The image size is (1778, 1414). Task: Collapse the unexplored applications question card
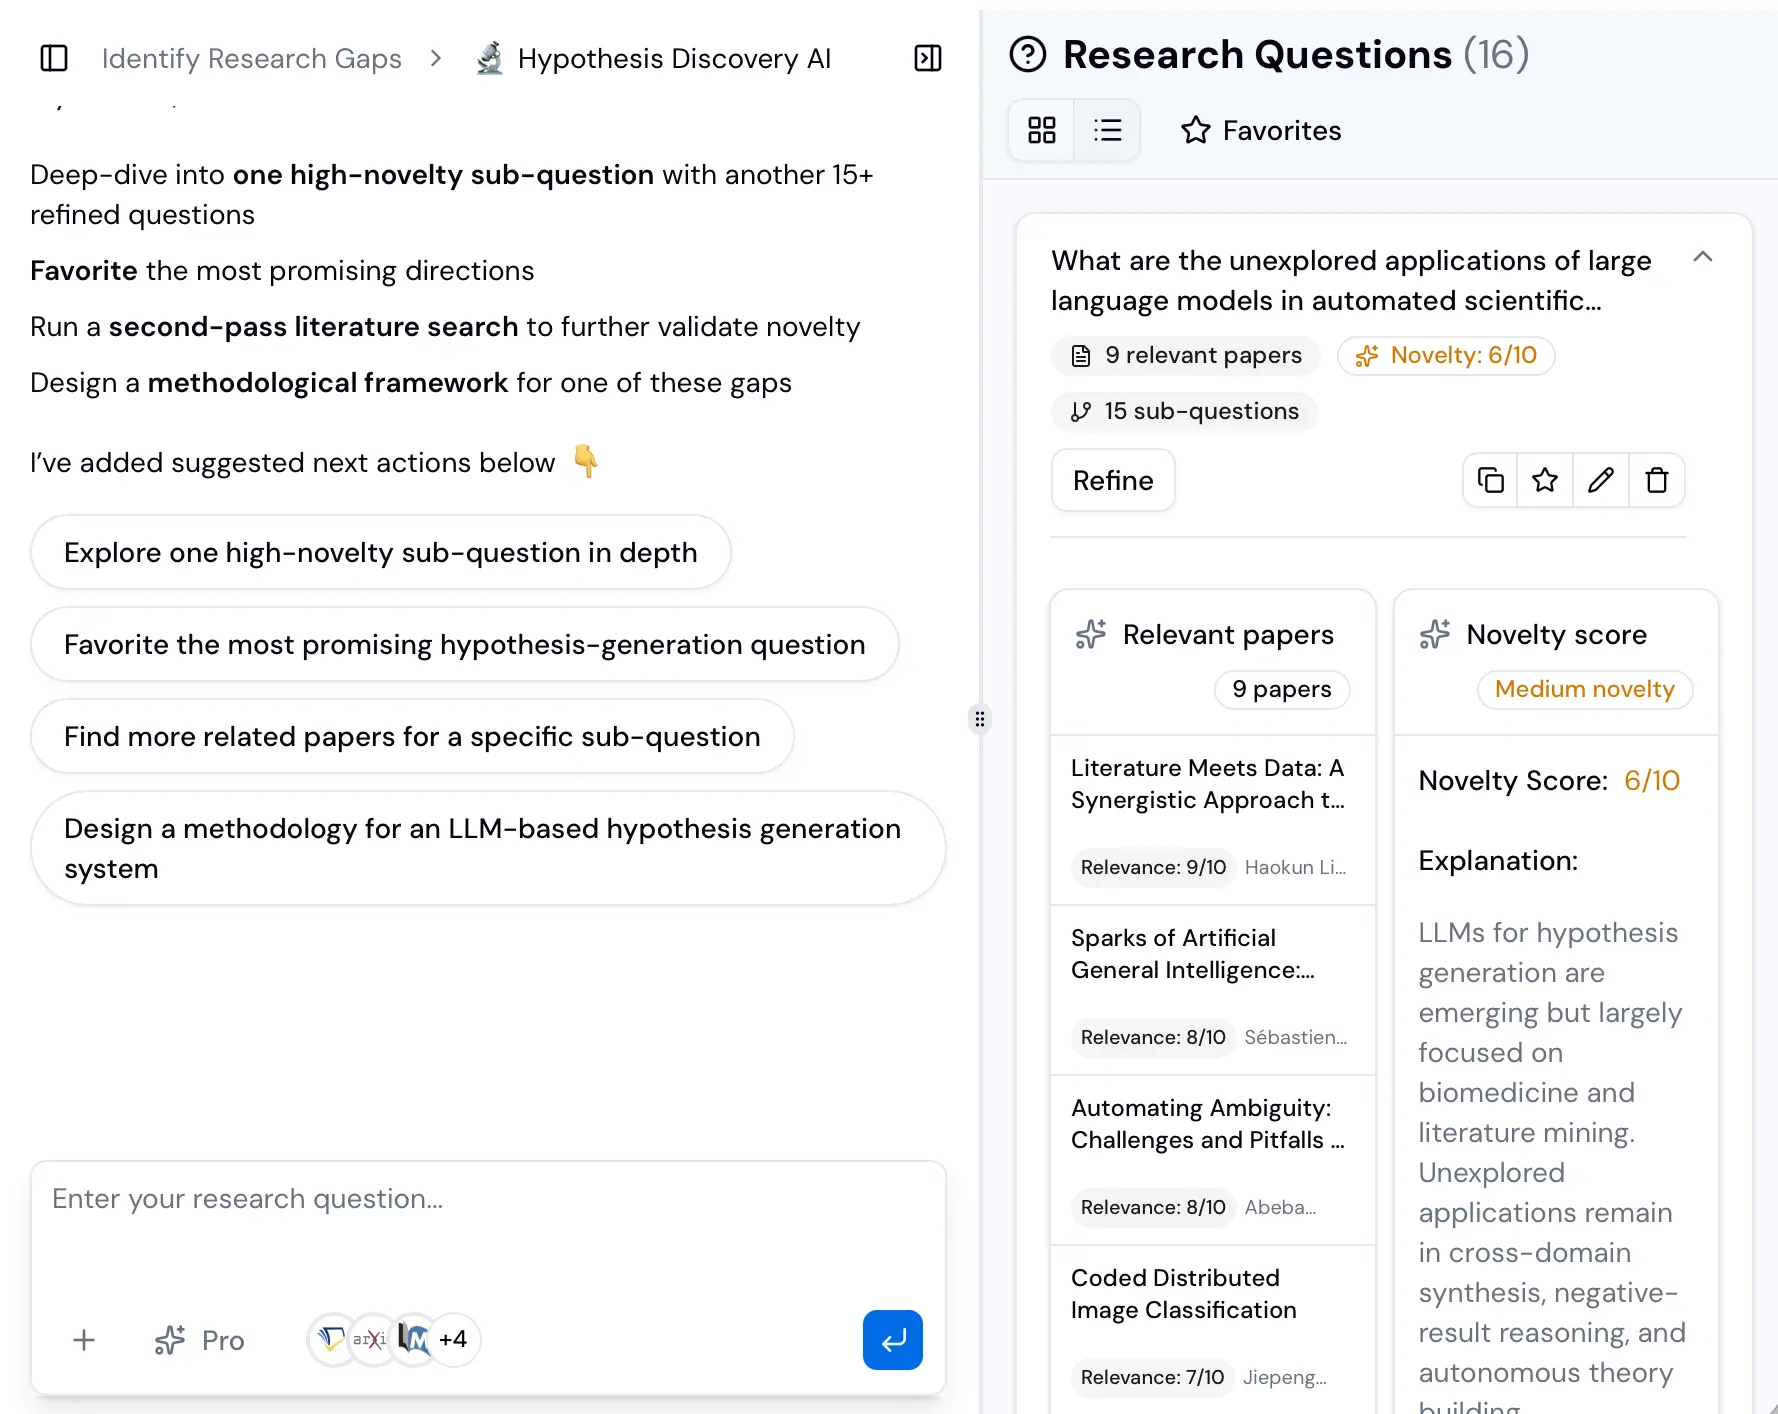tap(1703, 258)
